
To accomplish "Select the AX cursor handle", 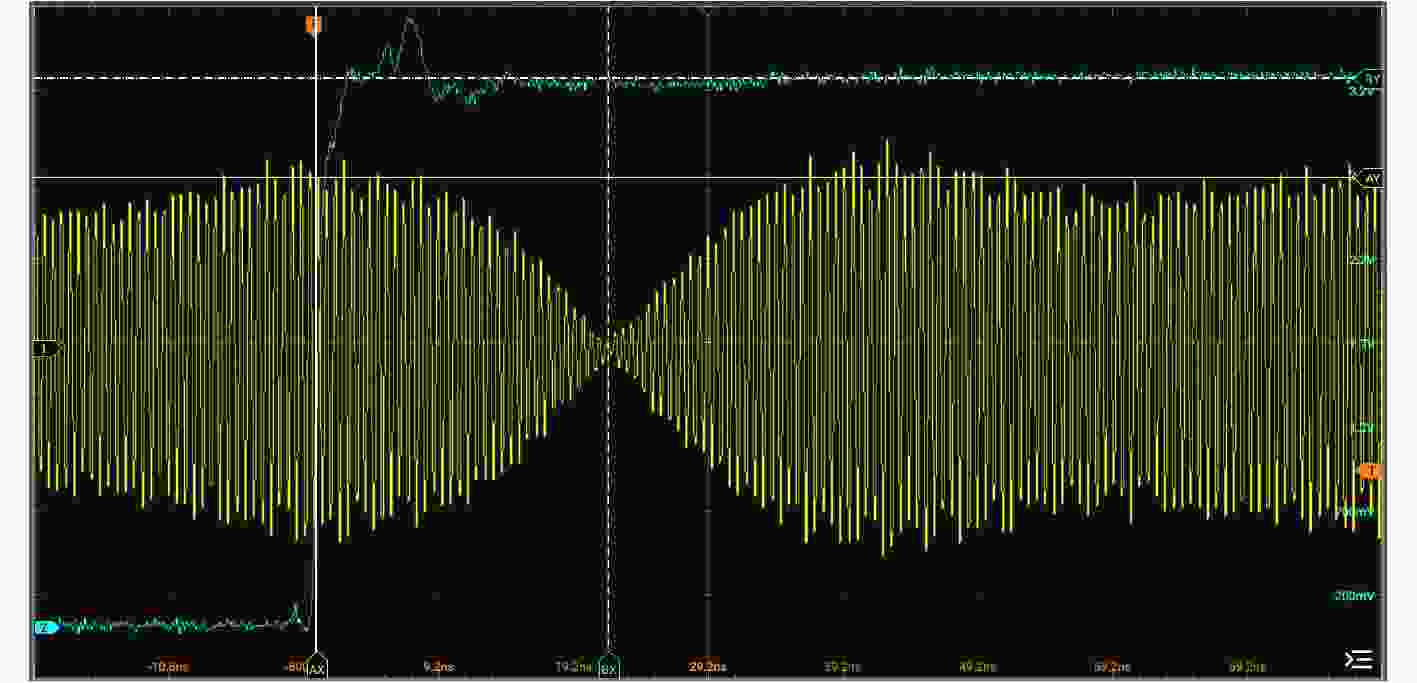I will point(316,668).
